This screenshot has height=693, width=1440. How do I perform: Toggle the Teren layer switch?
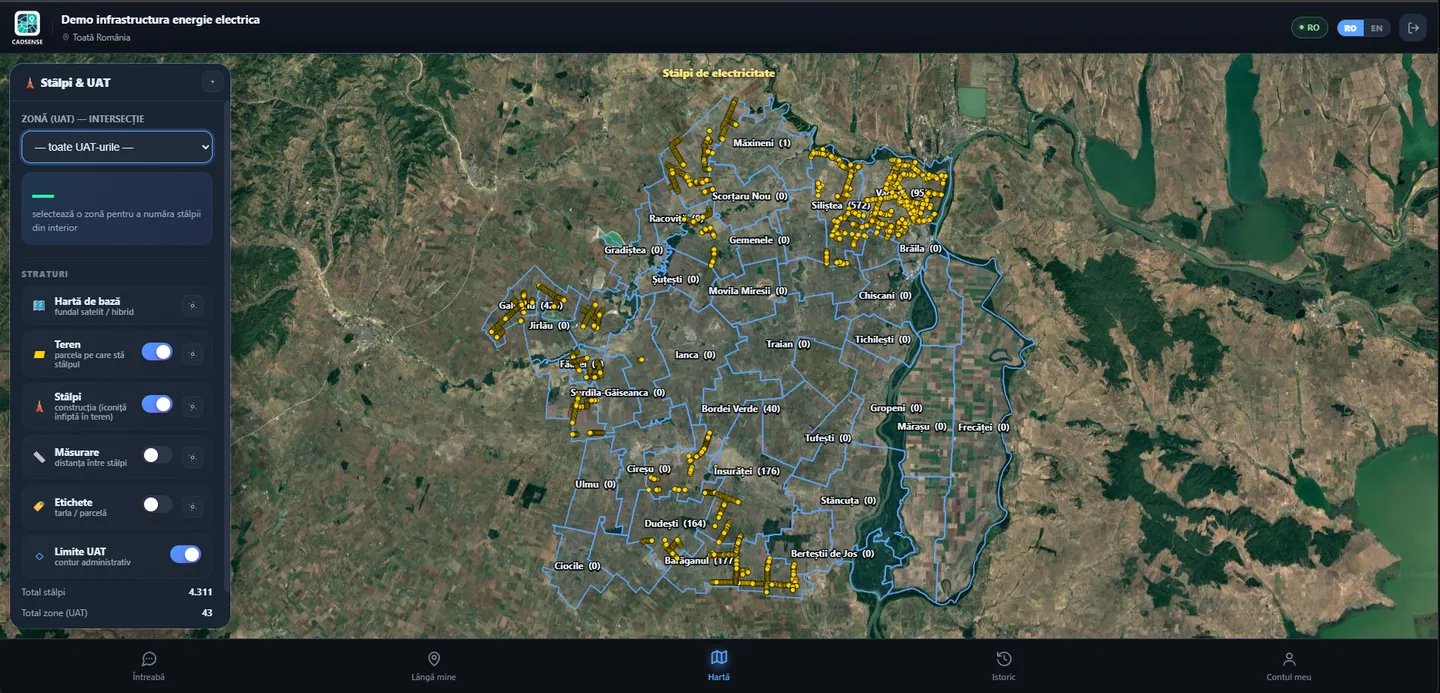click(x=157, y=352)
